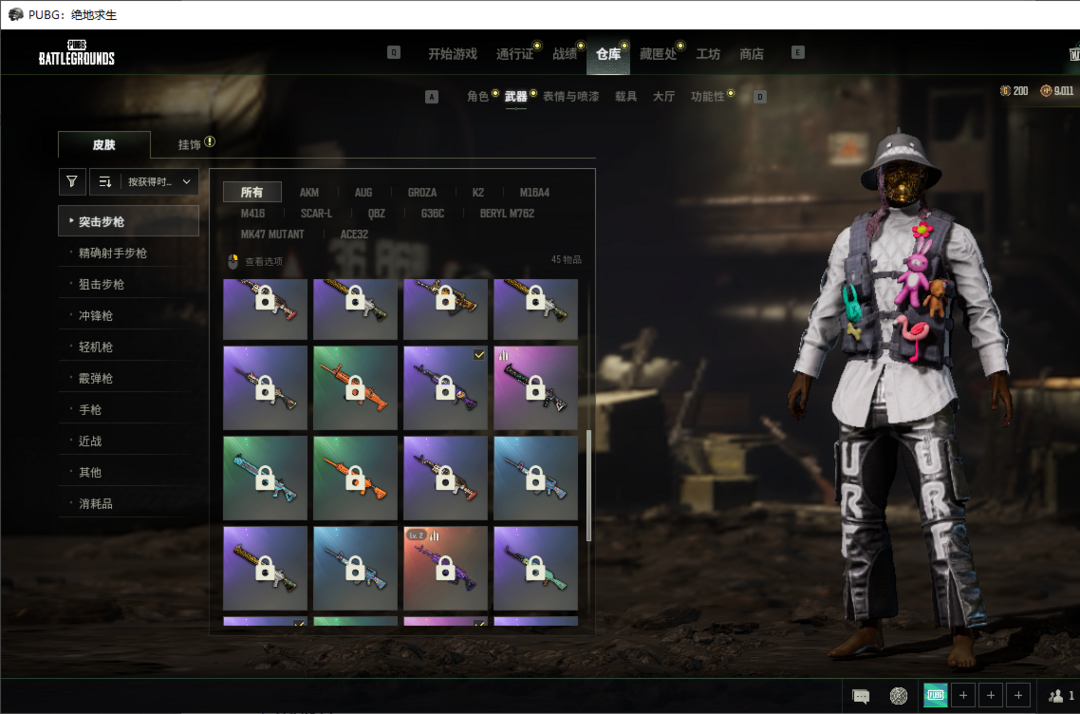Image resolution: width=1080 pixels, height=714 pixels.
Task: Click the 查看选项 view options link
Action: coord(263,261)
